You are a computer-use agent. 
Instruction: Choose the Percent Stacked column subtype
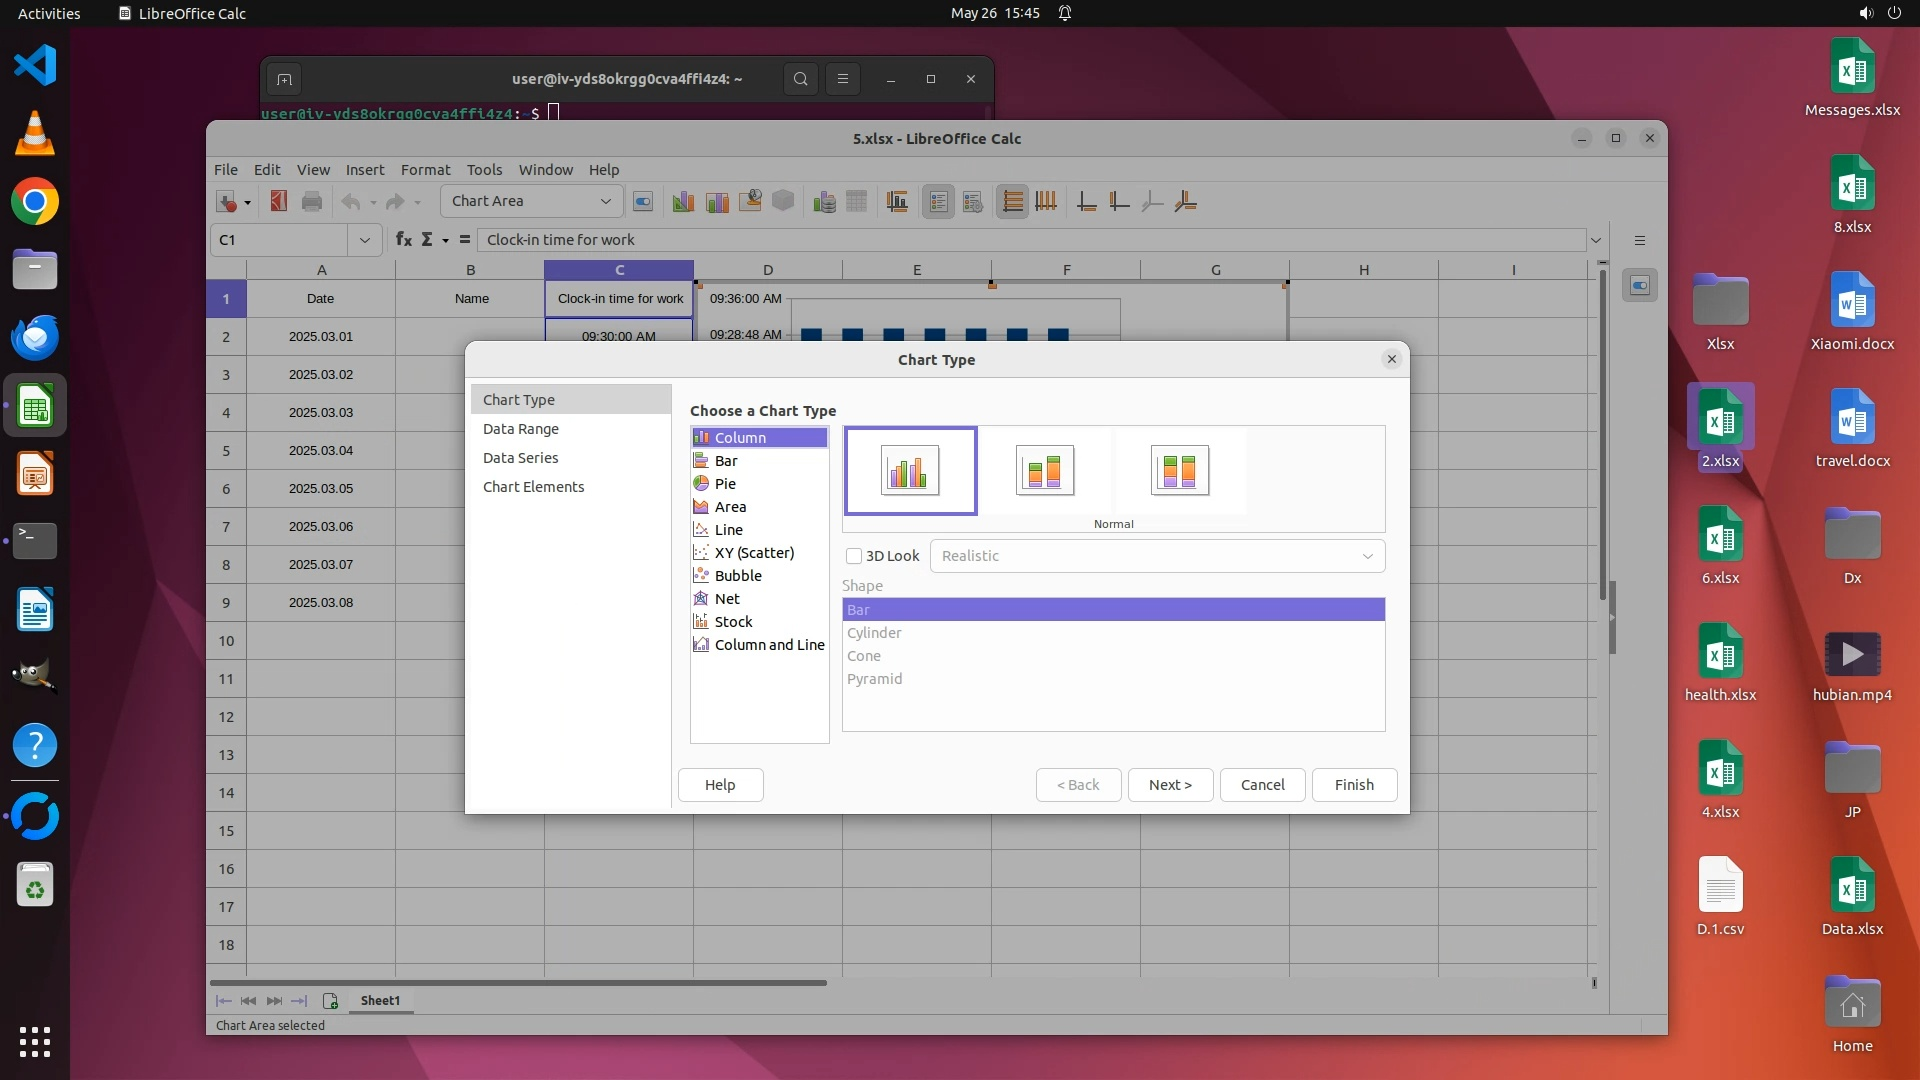click(1179, 470)
